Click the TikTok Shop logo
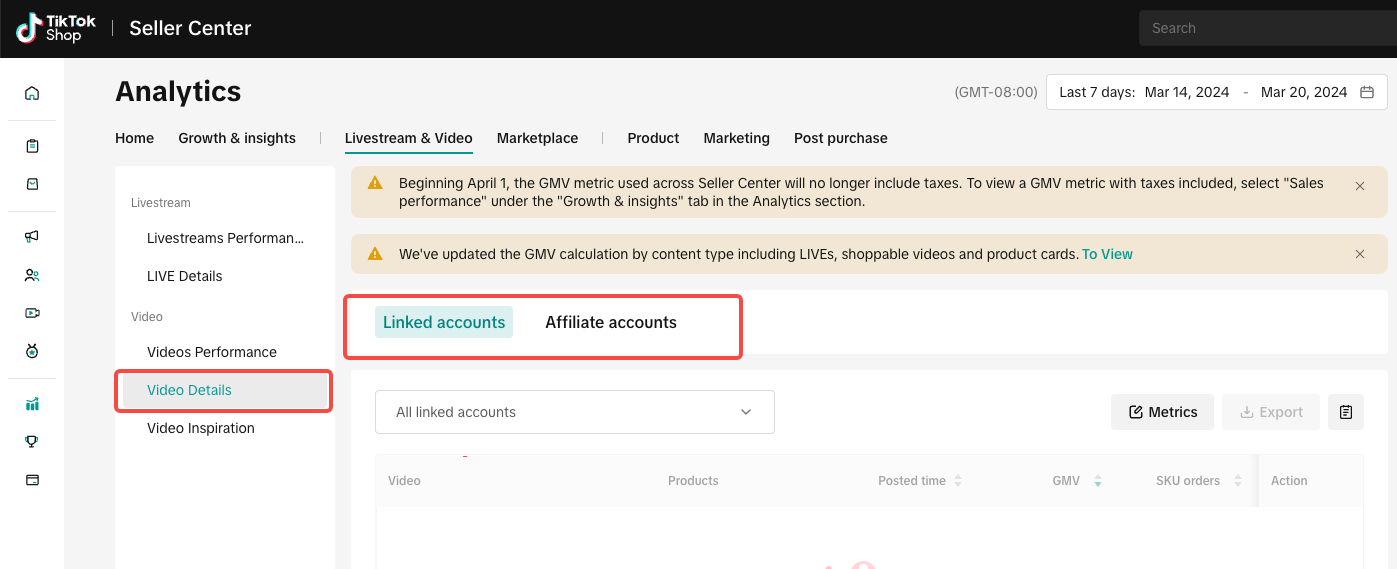The height and width of the screenshot is (569, 1397). click(x=56, y=28)
